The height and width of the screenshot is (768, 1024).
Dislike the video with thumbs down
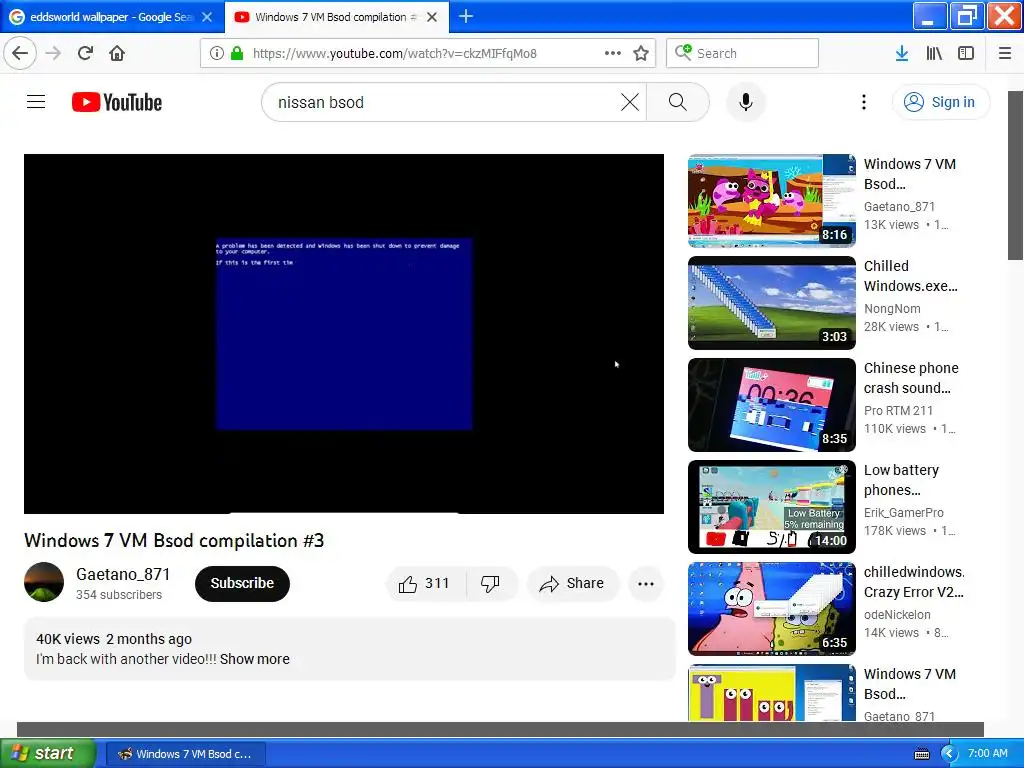click(x=490, y=583)
